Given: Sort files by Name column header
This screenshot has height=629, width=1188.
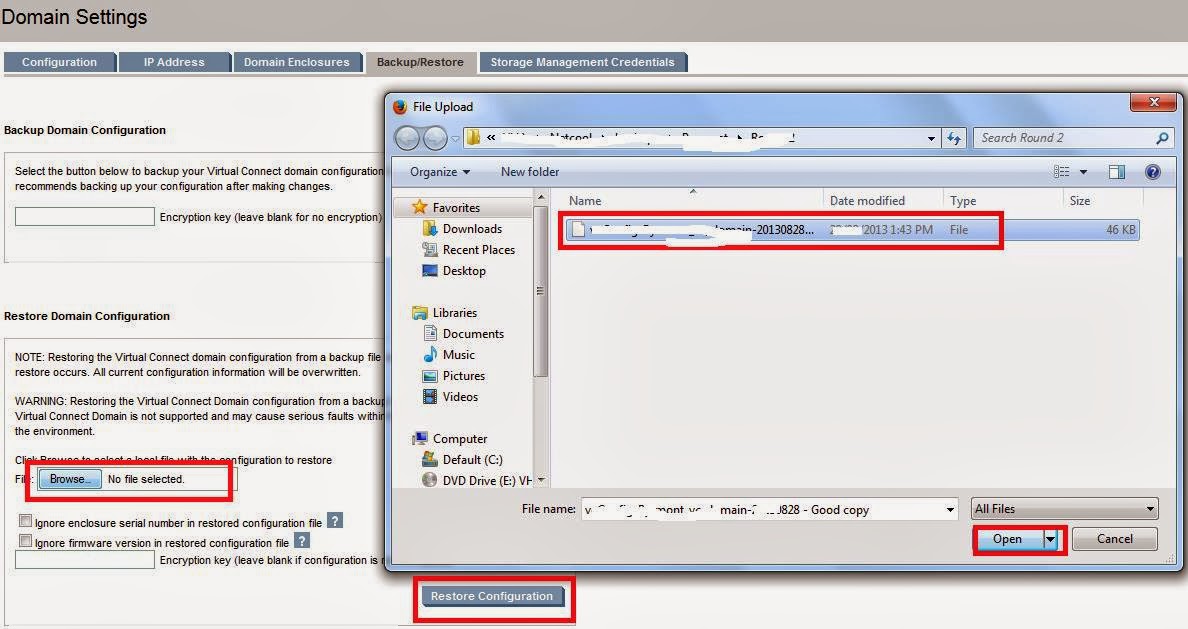Looking at the screenshot, I should (585, 201).
